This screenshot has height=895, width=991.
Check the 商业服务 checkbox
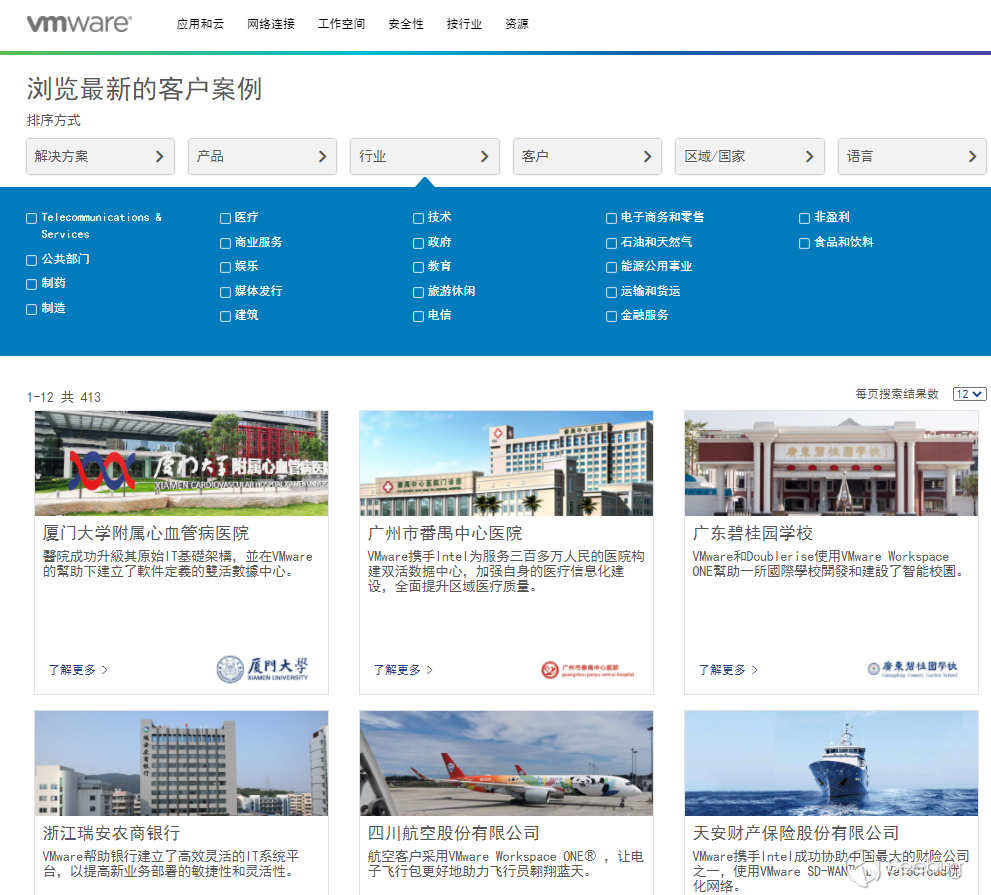click(225, 243)
